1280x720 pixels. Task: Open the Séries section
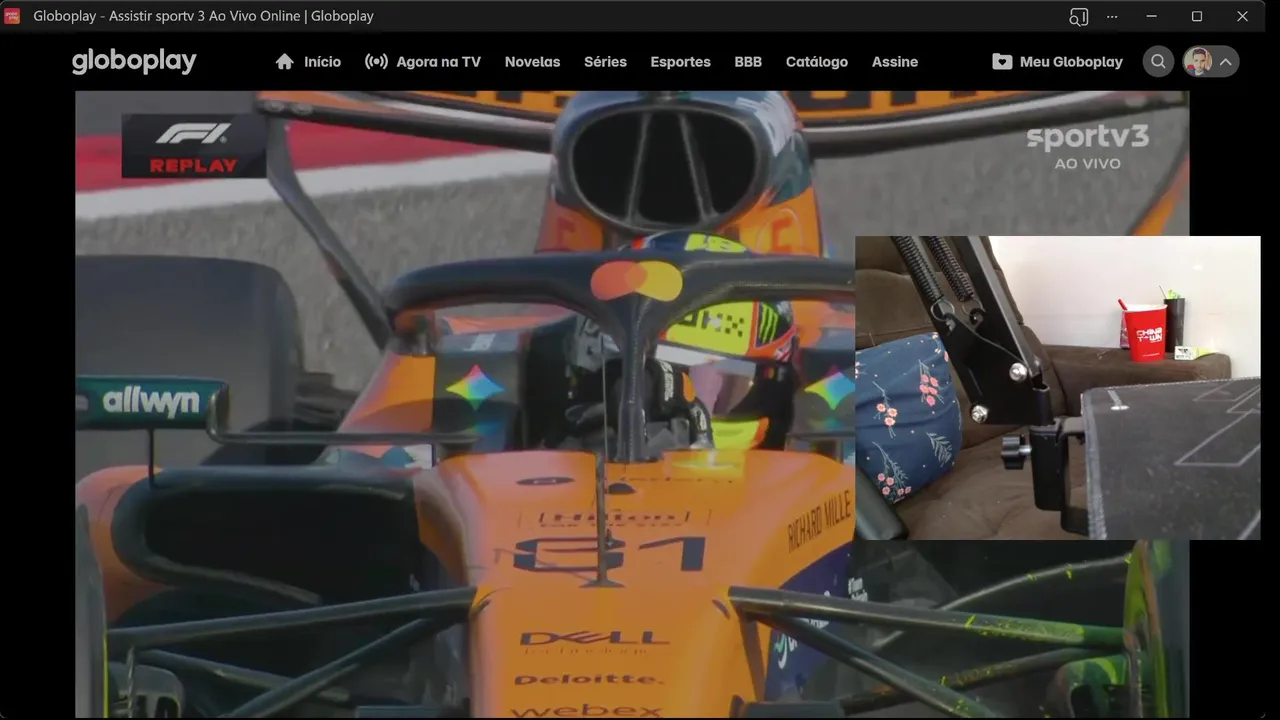605,61
